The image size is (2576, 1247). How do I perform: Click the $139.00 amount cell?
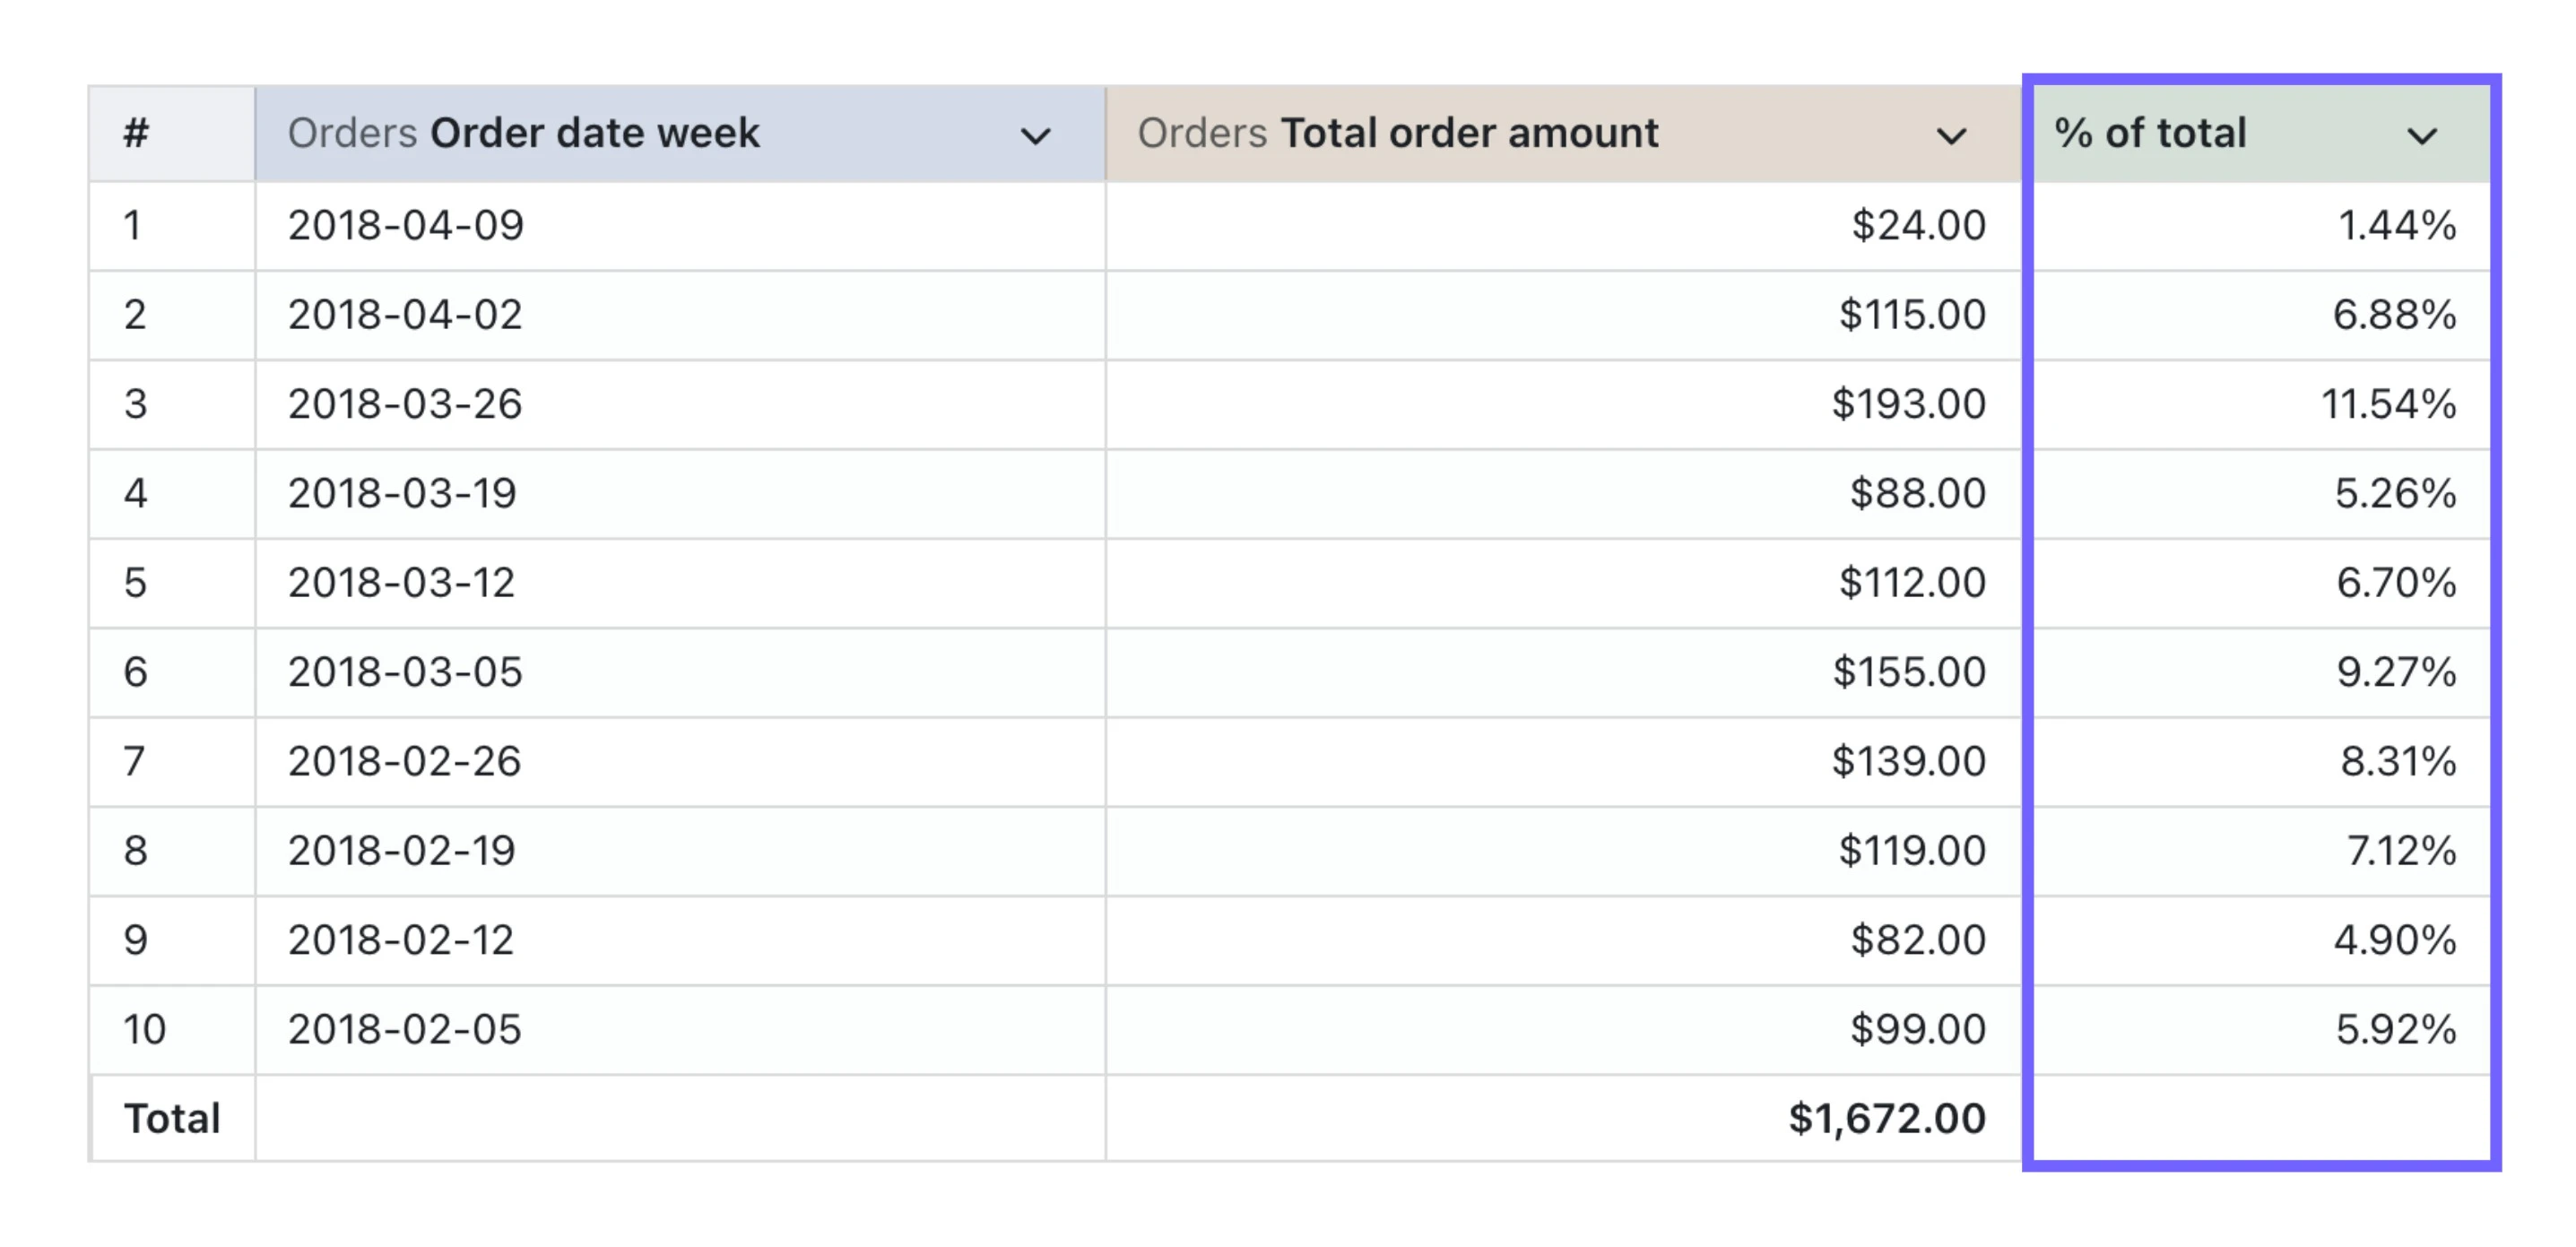(x=1908, y=762)
